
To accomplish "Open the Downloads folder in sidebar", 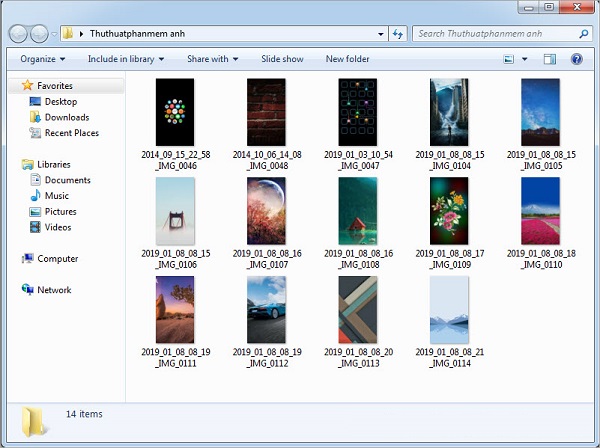I will [x=66, y=117].
